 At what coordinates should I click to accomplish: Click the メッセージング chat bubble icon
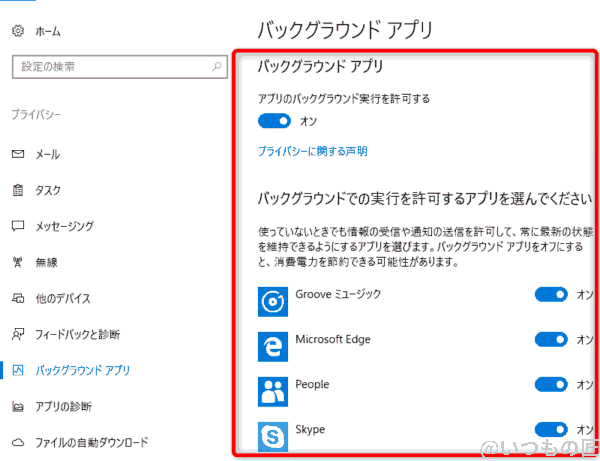pos(18,226)
